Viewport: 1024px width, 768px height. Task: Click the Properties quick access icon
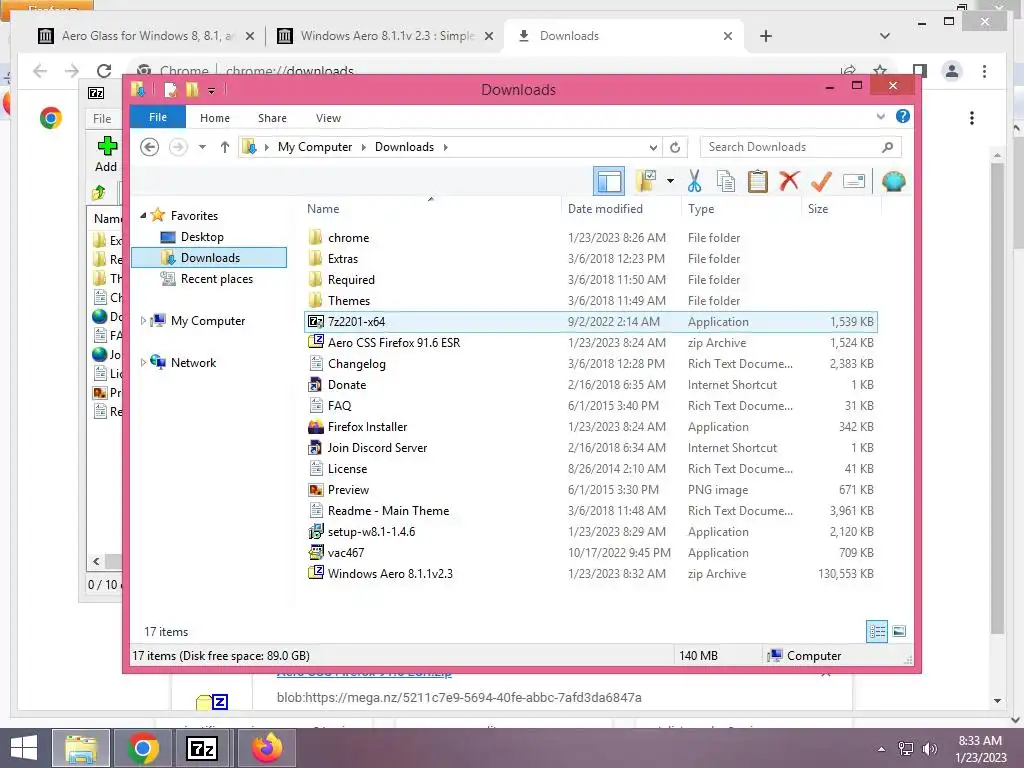pyautogui.click(x=171, y=90)
